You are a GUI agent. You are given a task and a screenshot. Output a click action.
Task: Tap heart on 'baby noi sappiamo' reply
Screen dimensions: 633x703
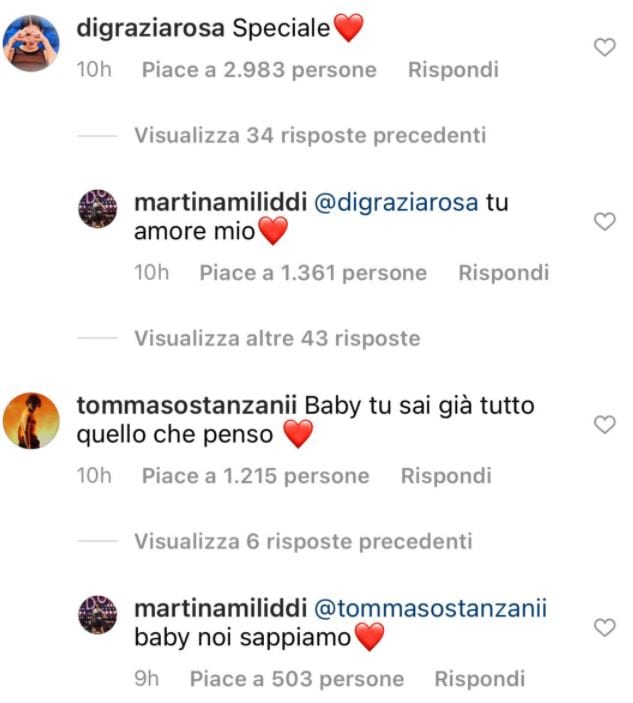tap(605, 627)
